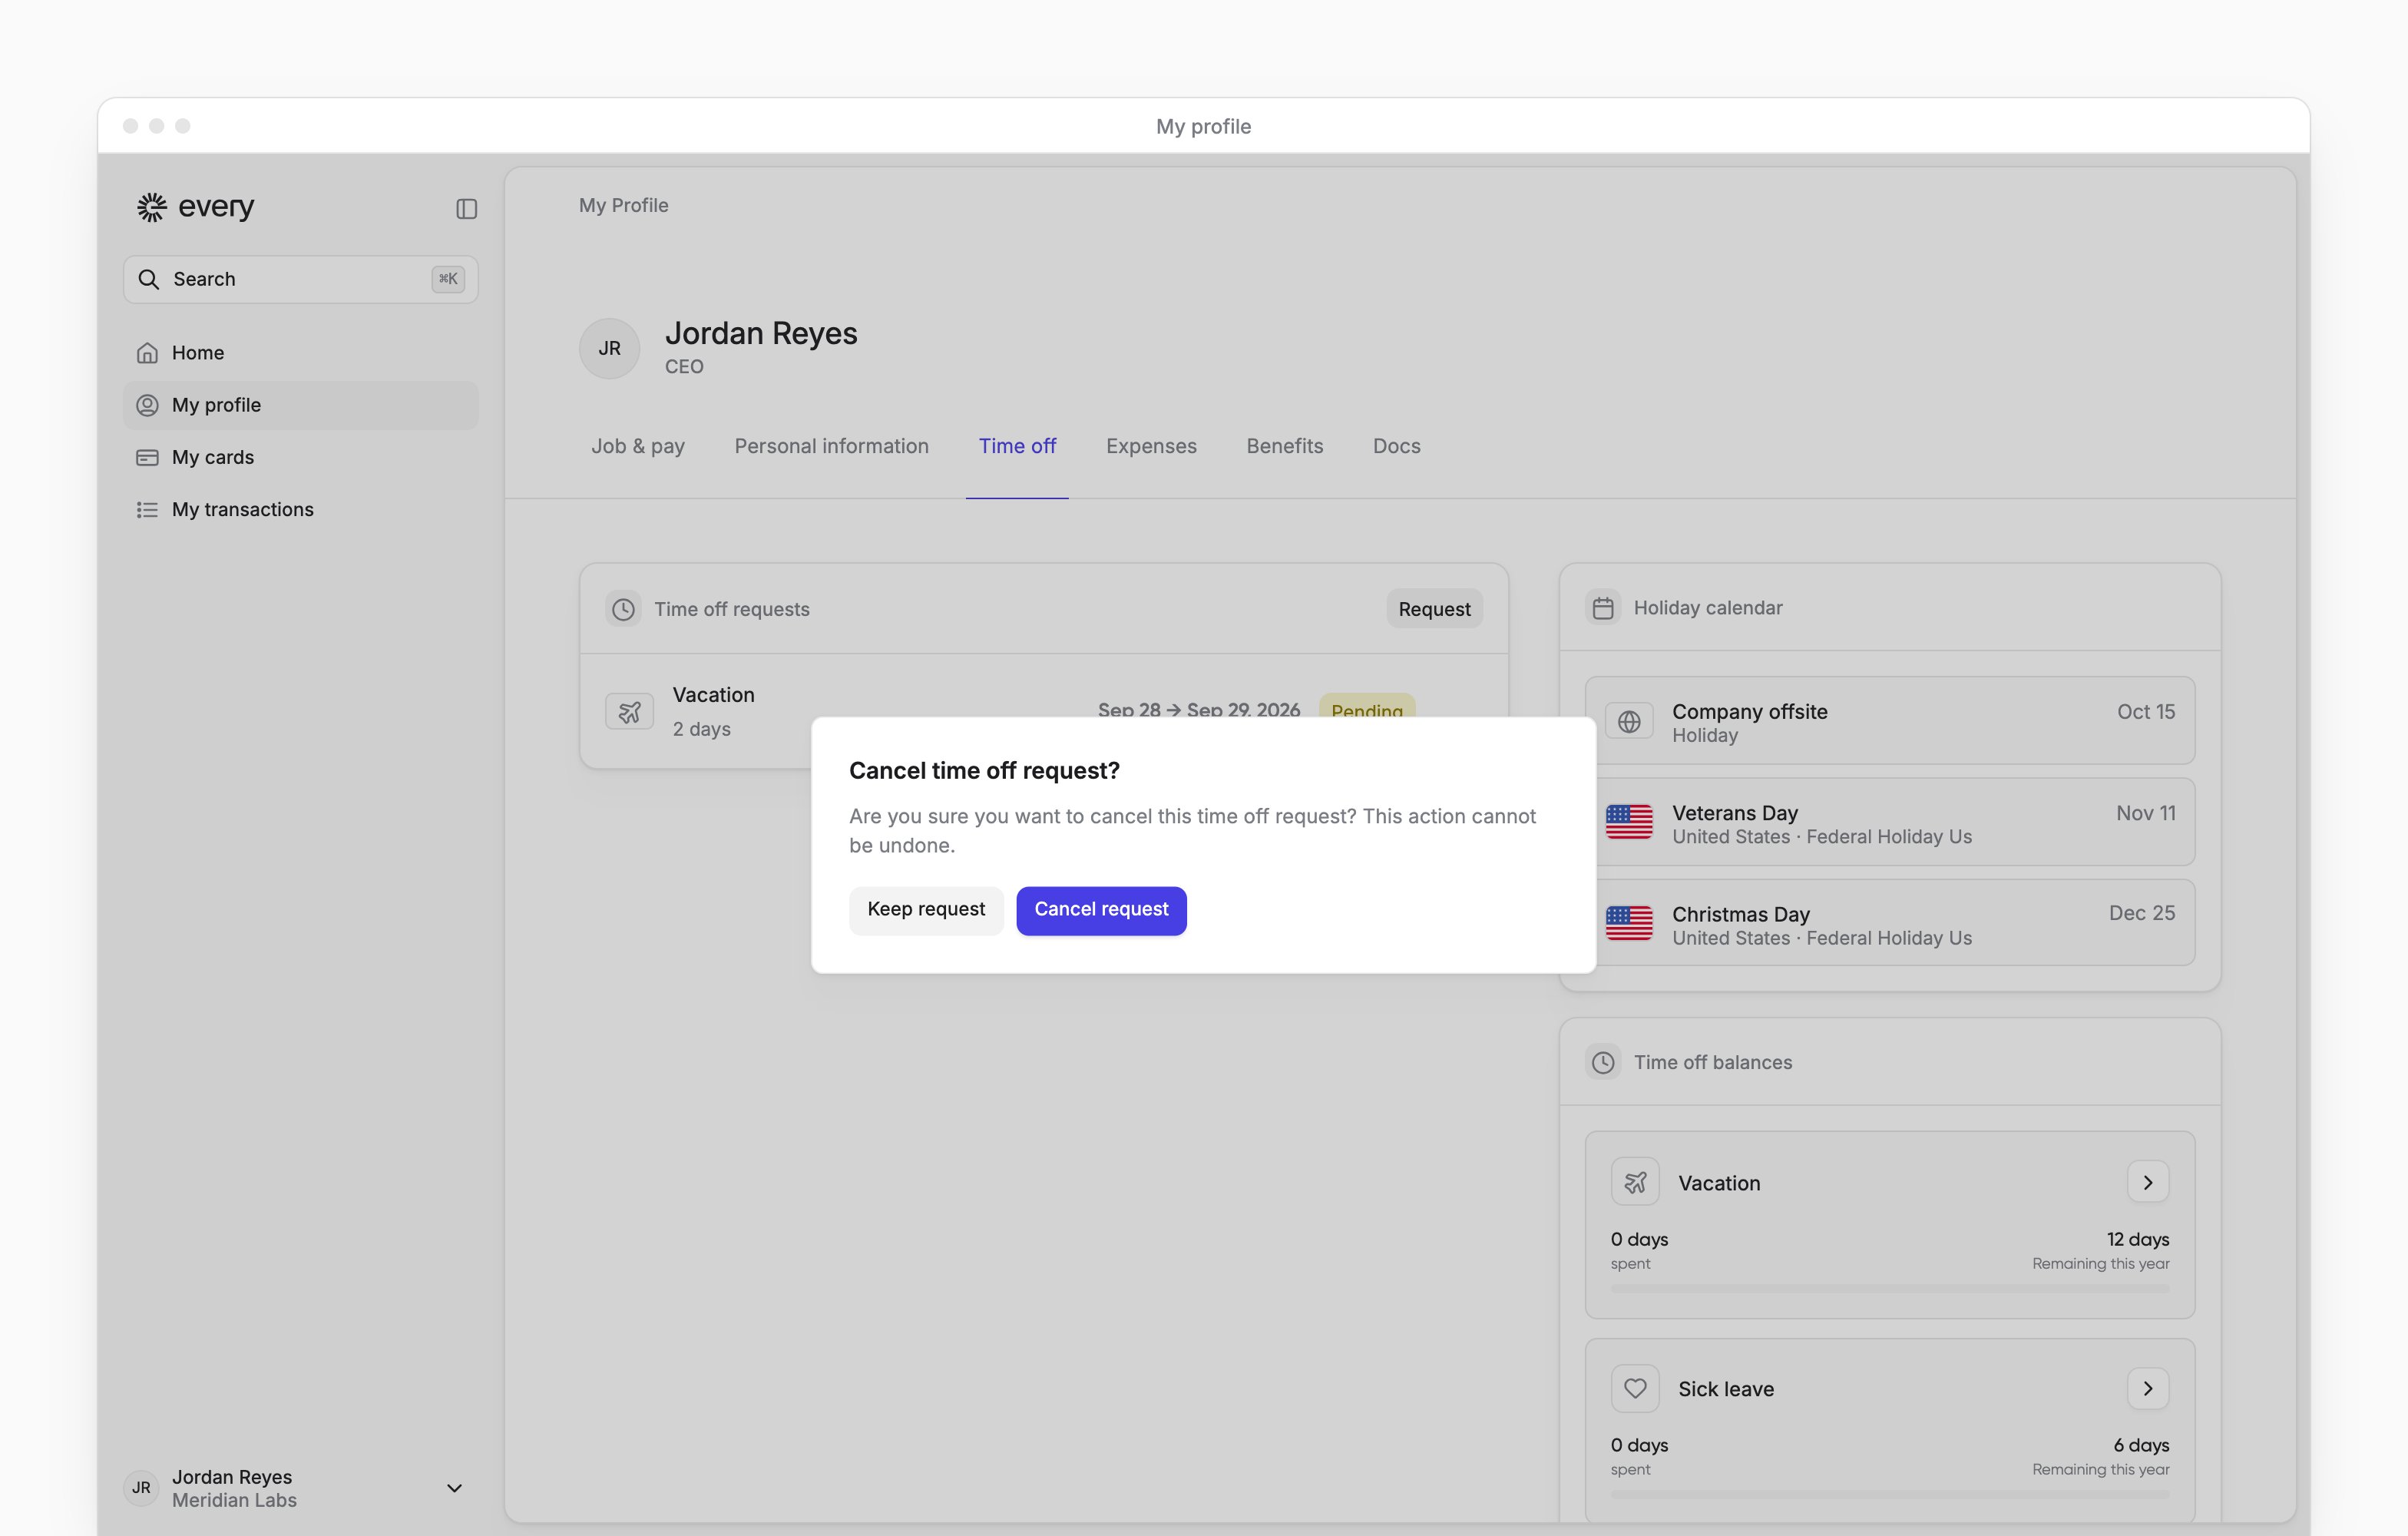The image size is (2408, 1536).
Task: Click the Veterans Day US flag
Action: click(x=1629, y=822)
